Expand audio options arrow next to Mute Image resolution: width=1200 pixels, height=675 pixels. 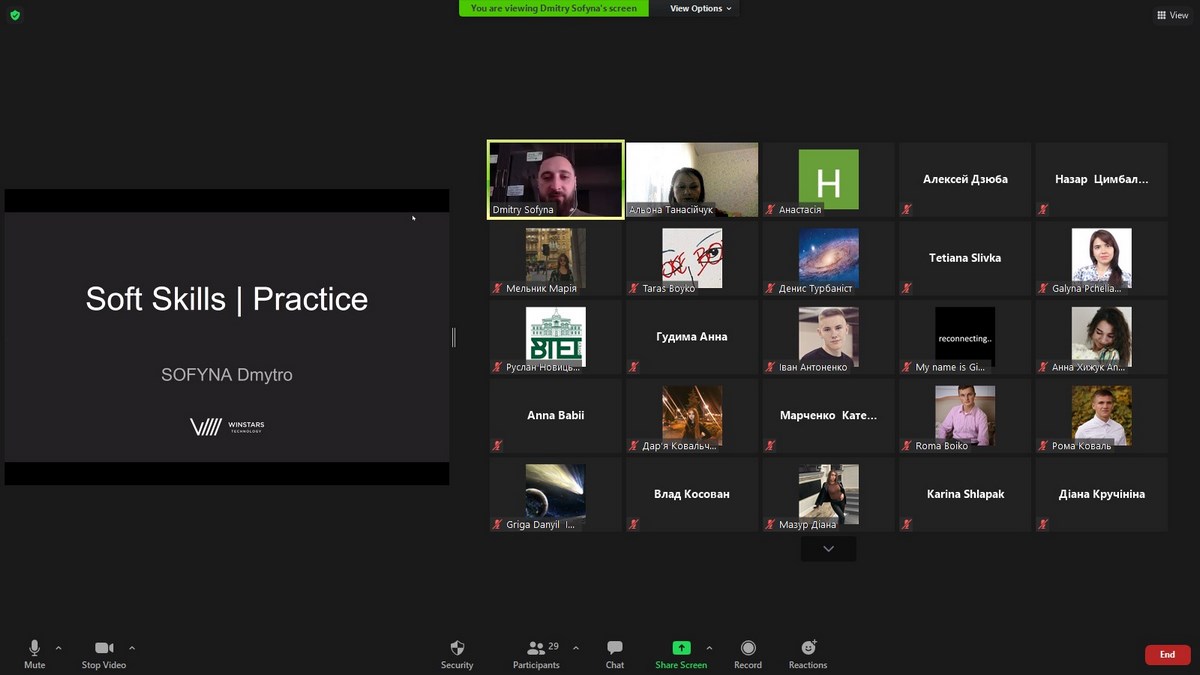pos(58,648)
